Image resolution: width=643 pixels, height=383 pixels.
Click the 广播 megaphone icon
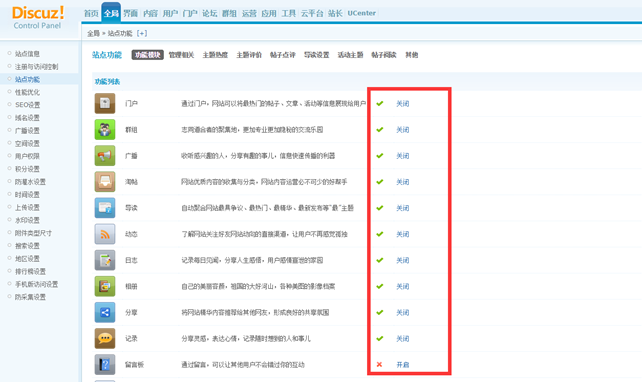pos(105,156)
